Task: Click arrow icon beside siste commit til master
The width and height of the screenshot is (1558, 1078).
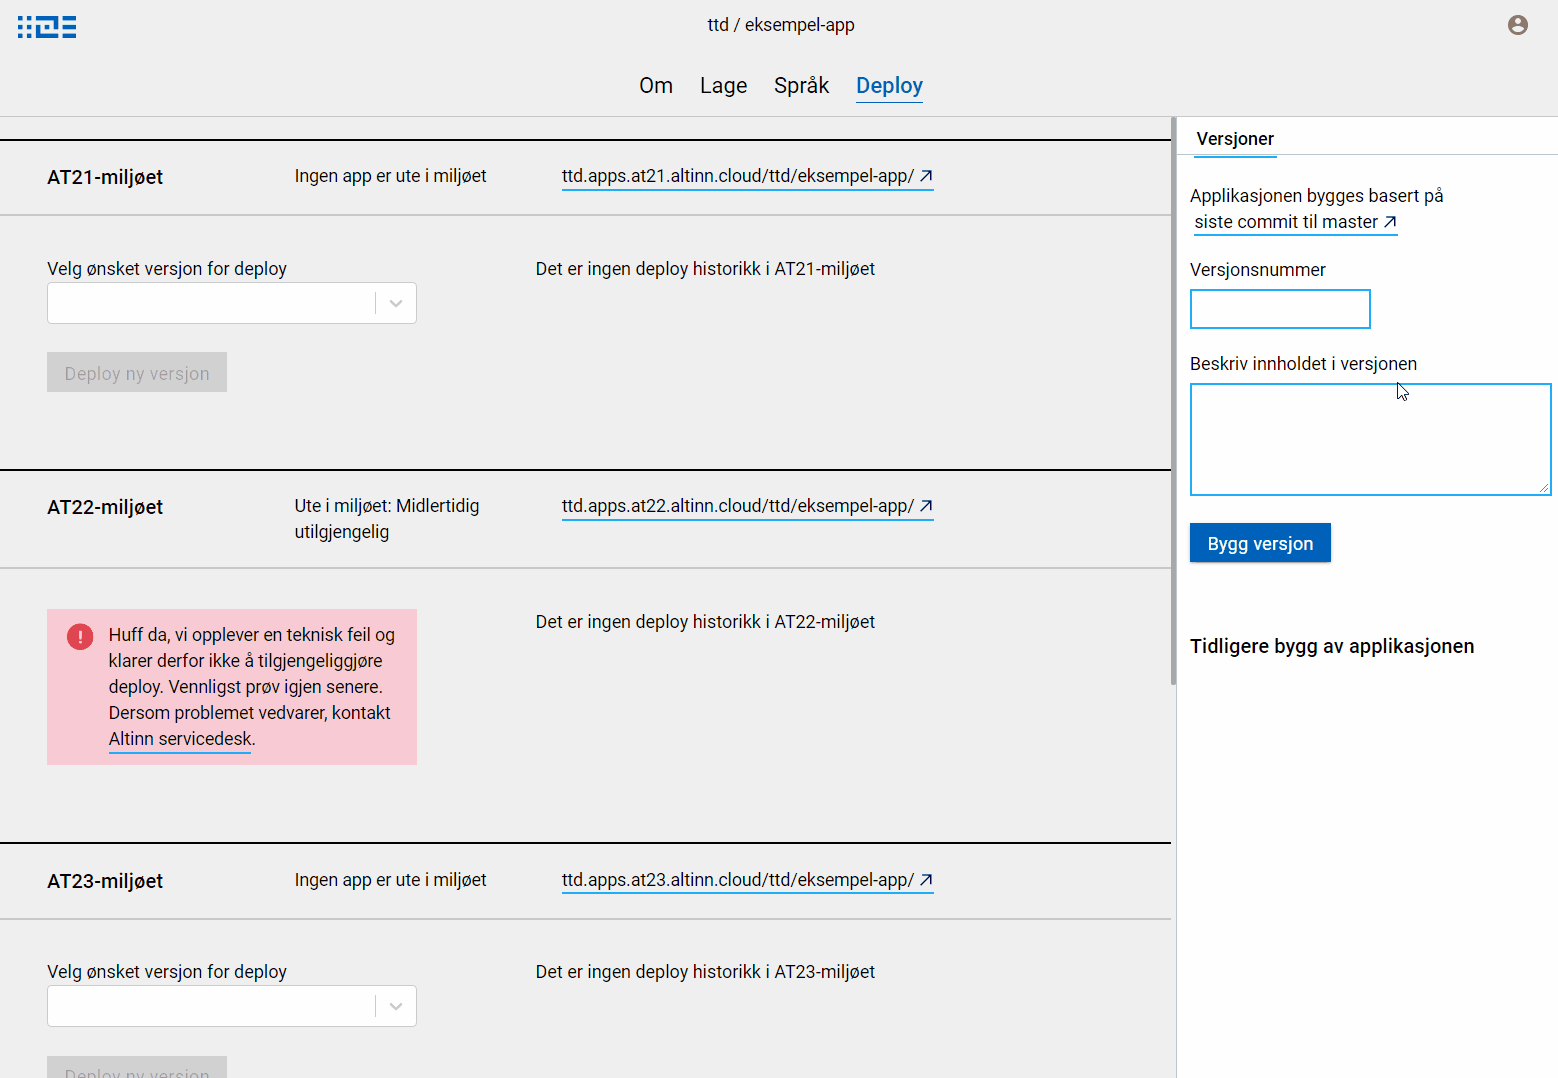Action: (1389, 222)
